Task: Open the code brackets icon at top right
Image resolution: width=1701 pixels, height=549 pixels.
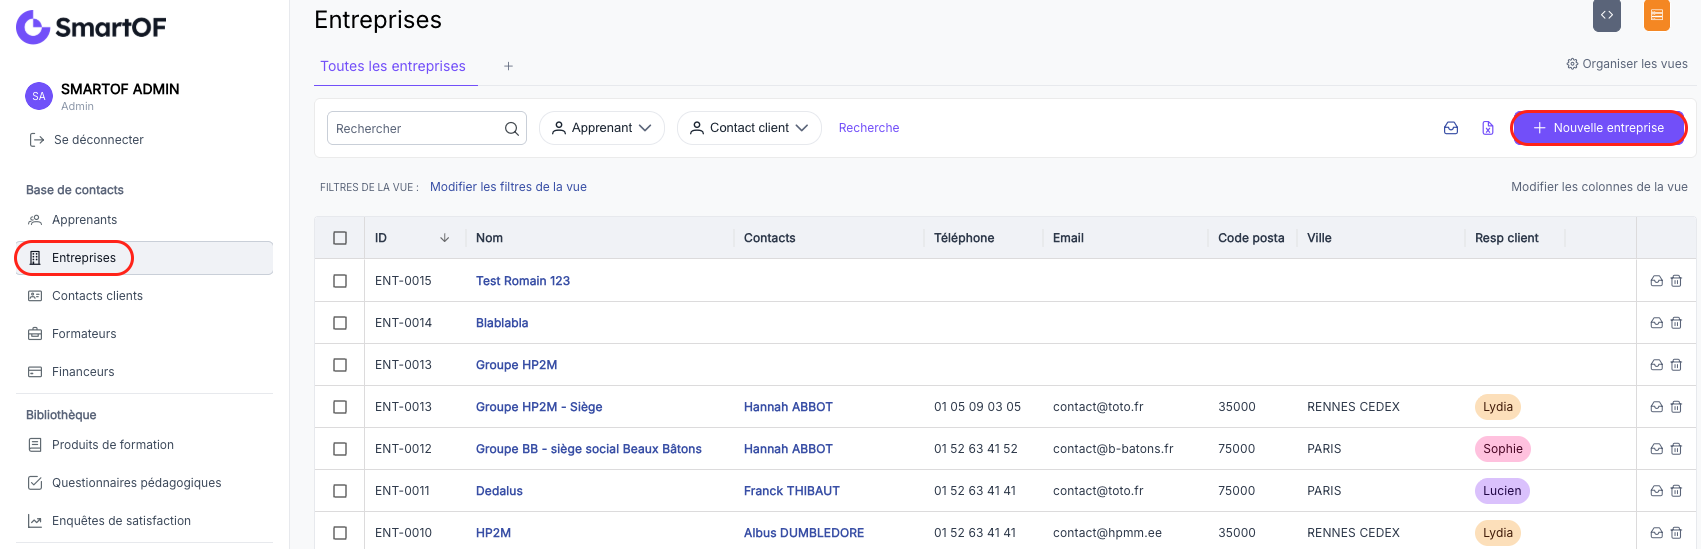Action: (1607, 15)
